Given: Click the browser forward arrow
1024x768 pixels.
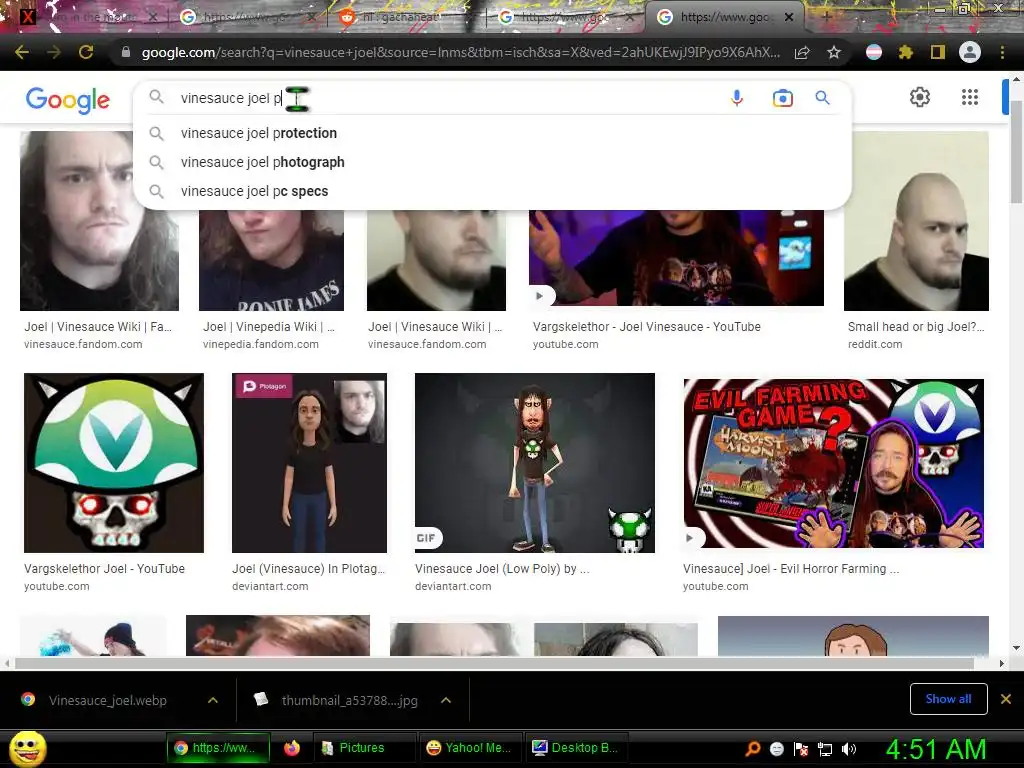Looking at the screenshot, I should click(x=54, y=52).
